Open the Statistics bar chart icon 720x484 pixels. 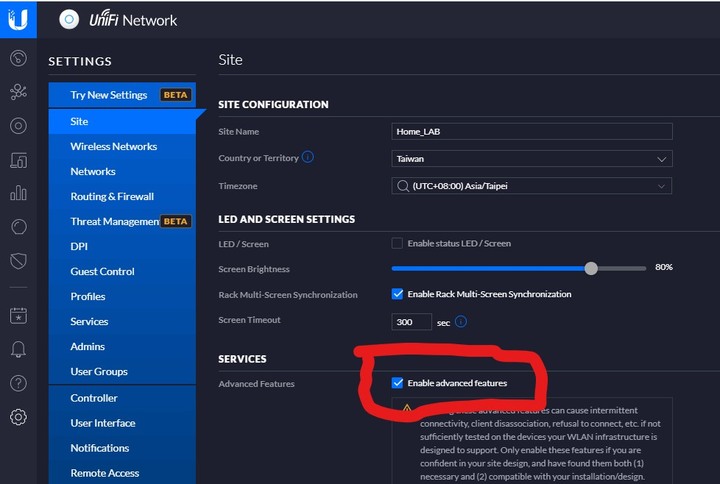coord(18,192)
